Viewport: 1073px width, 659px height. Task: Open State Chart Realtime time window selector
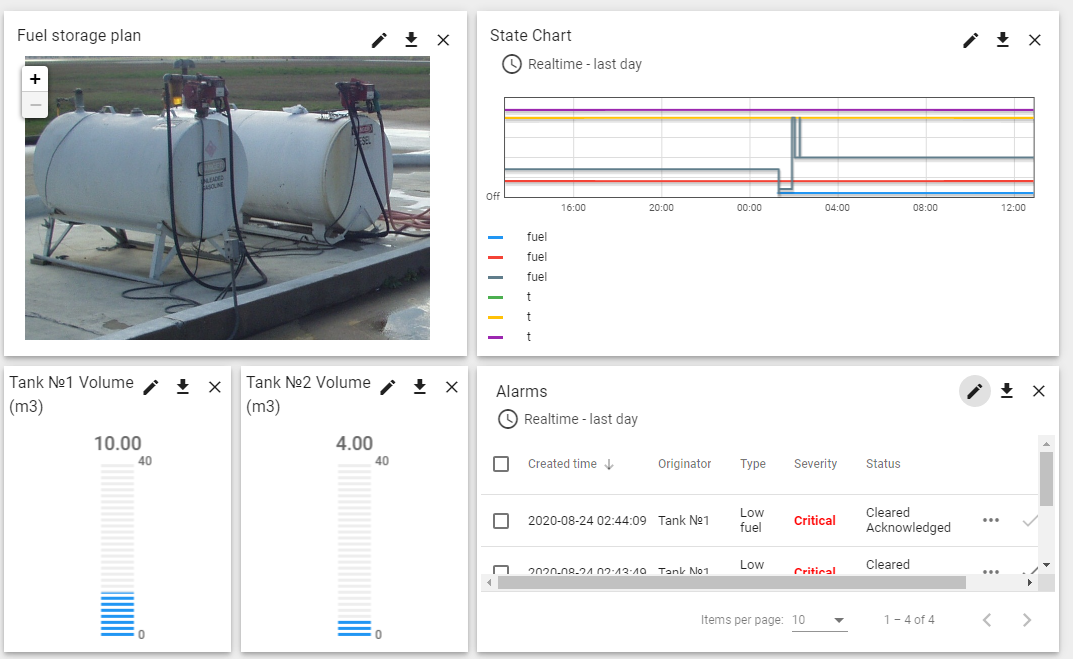click(x=573, y=64)
